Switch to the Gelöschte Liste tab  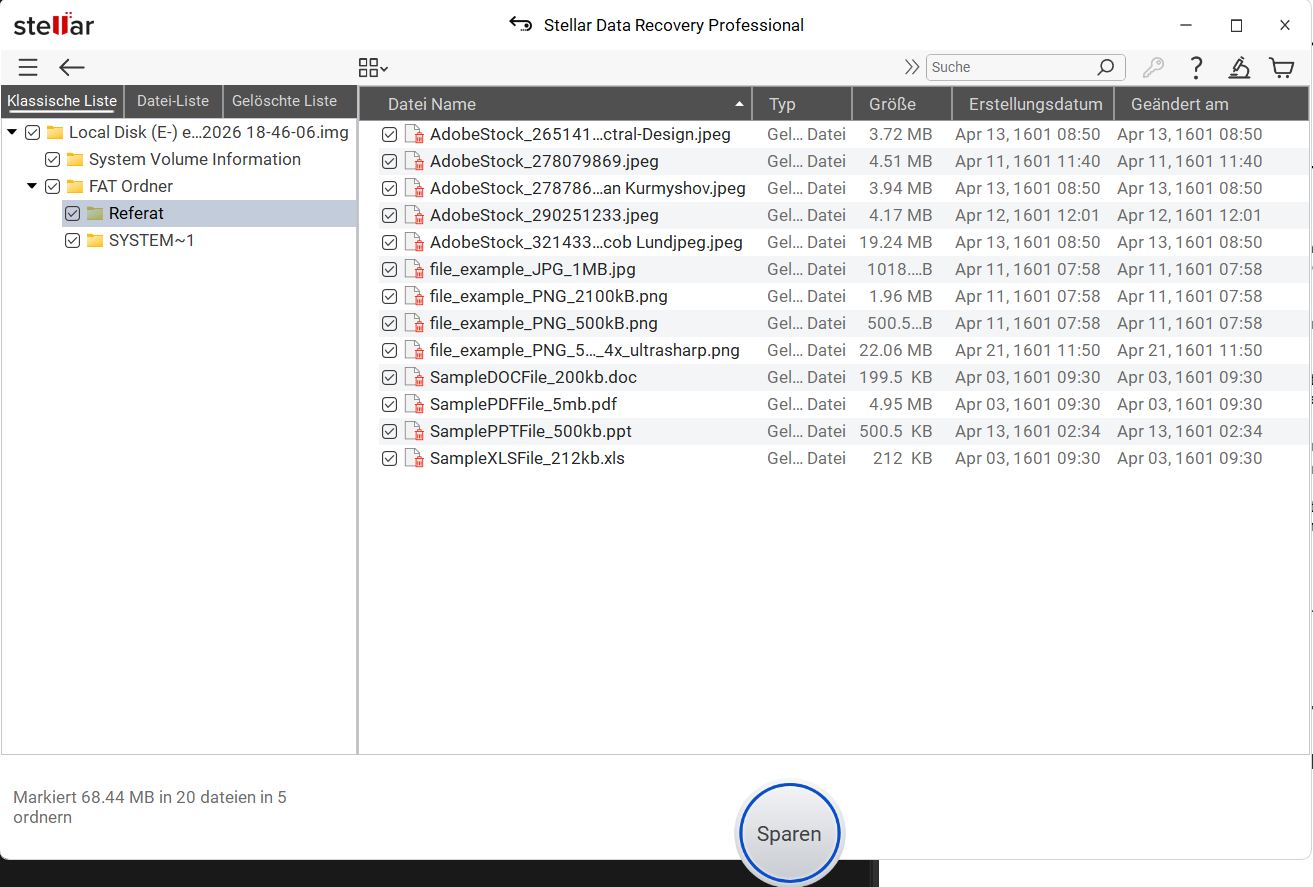coord(285,101)
